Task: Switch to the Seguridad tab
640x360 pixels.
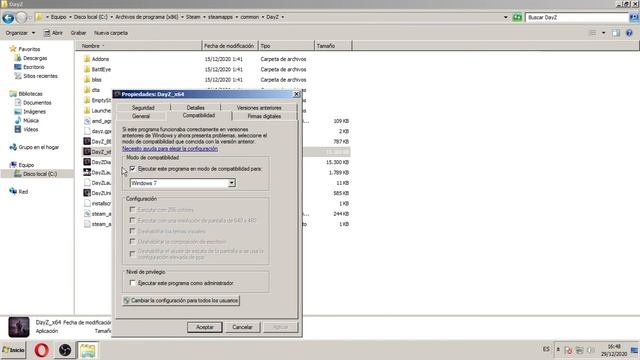Action: [143, 108]
